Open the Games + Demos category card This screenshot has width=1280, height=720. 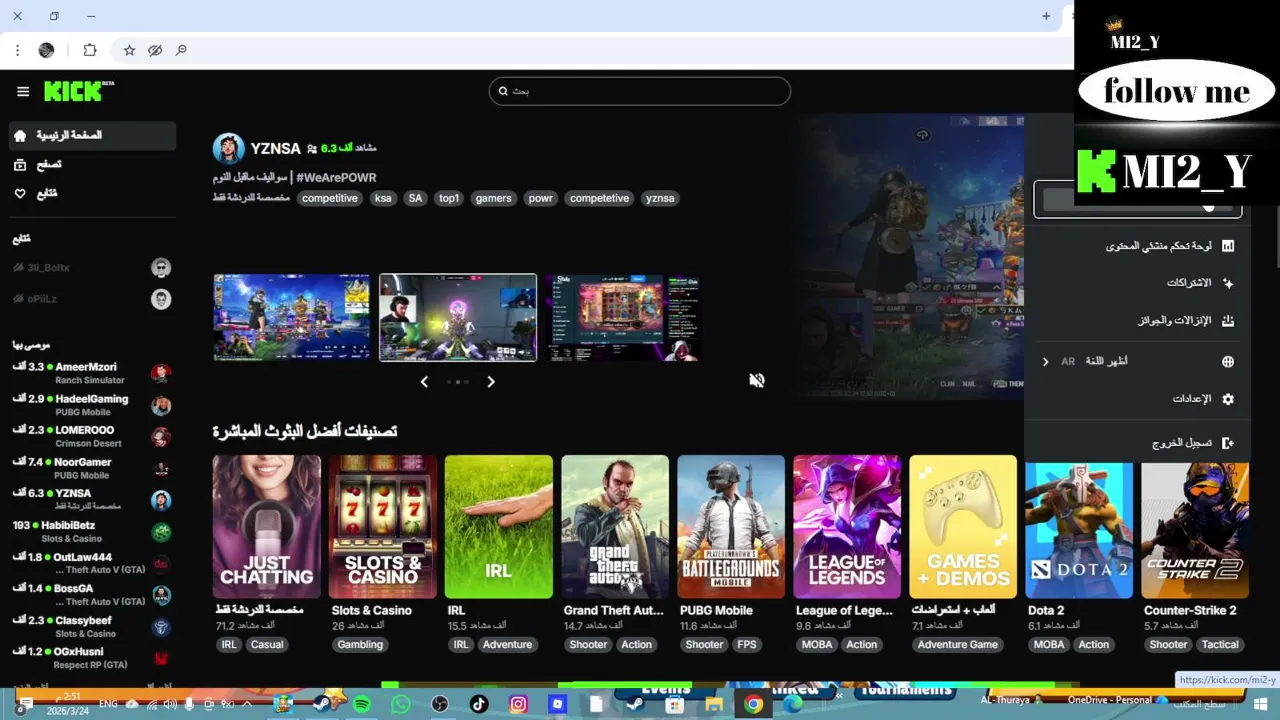point(963,527)
